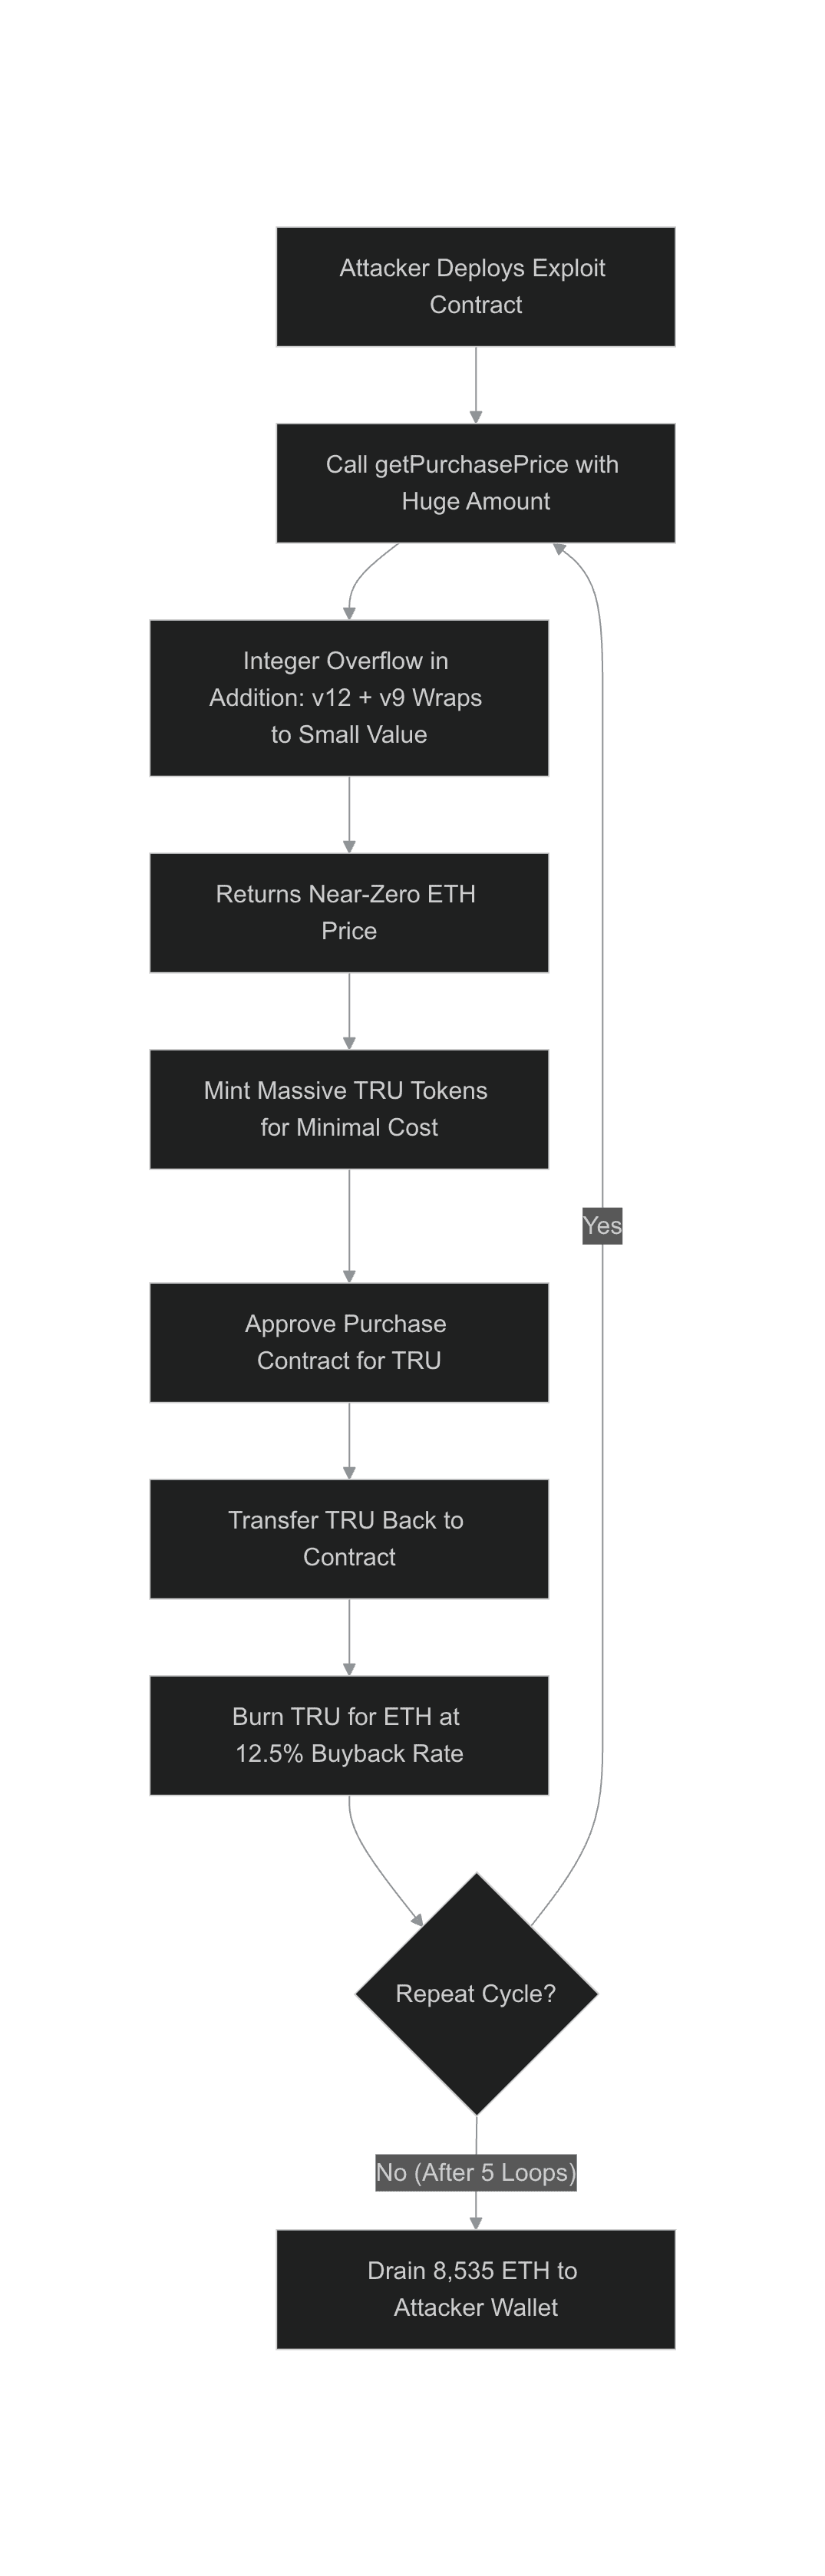
Task: Click the No (After 5 Loops) edge label
Action: (476, 2172)
